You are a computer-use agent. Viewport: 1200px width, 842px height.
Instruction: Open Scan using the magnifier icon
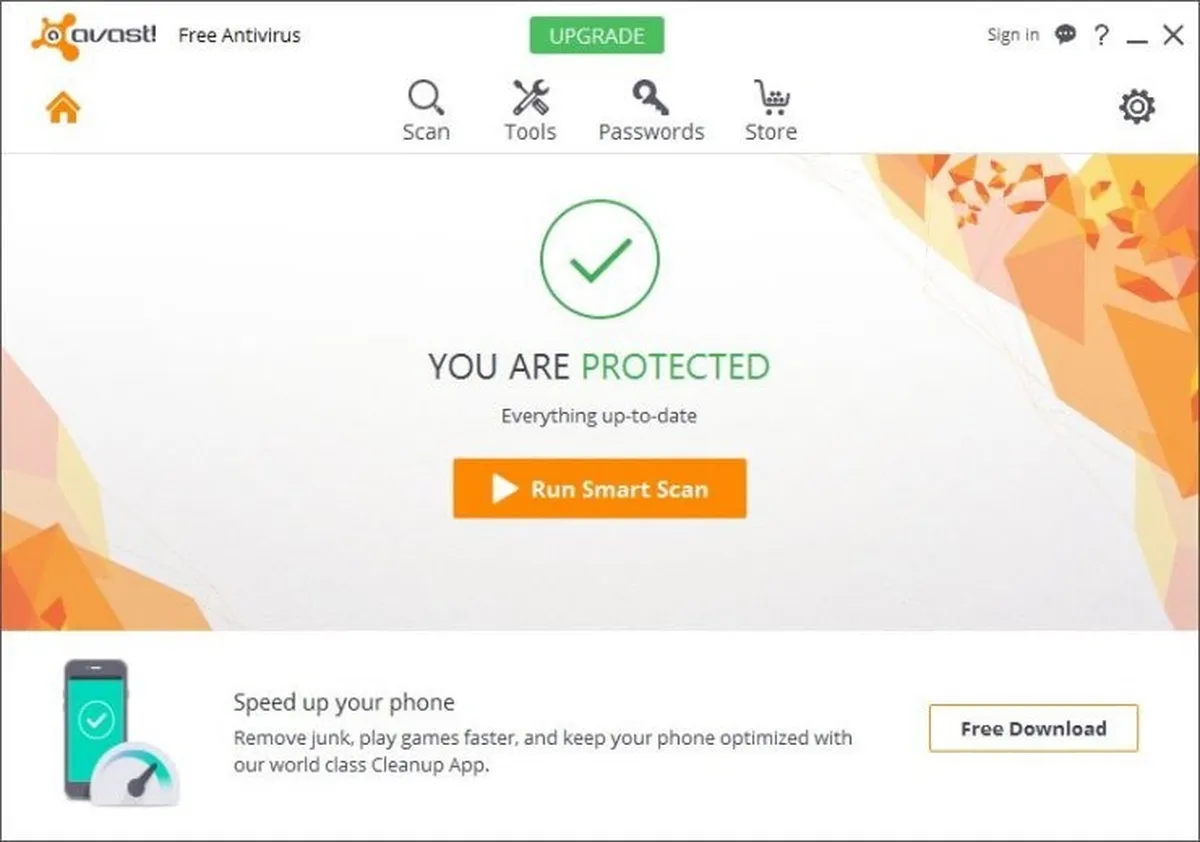tap(426, 97)
